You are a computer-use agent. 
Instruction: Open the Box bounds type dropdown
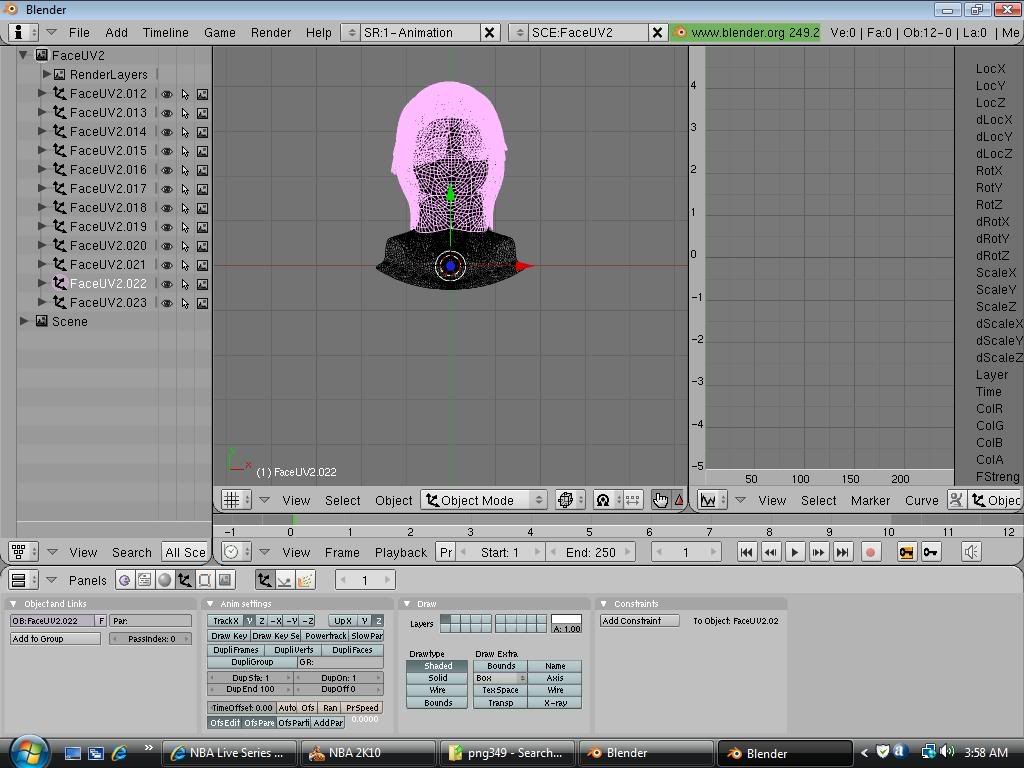[x=500, y=678]
